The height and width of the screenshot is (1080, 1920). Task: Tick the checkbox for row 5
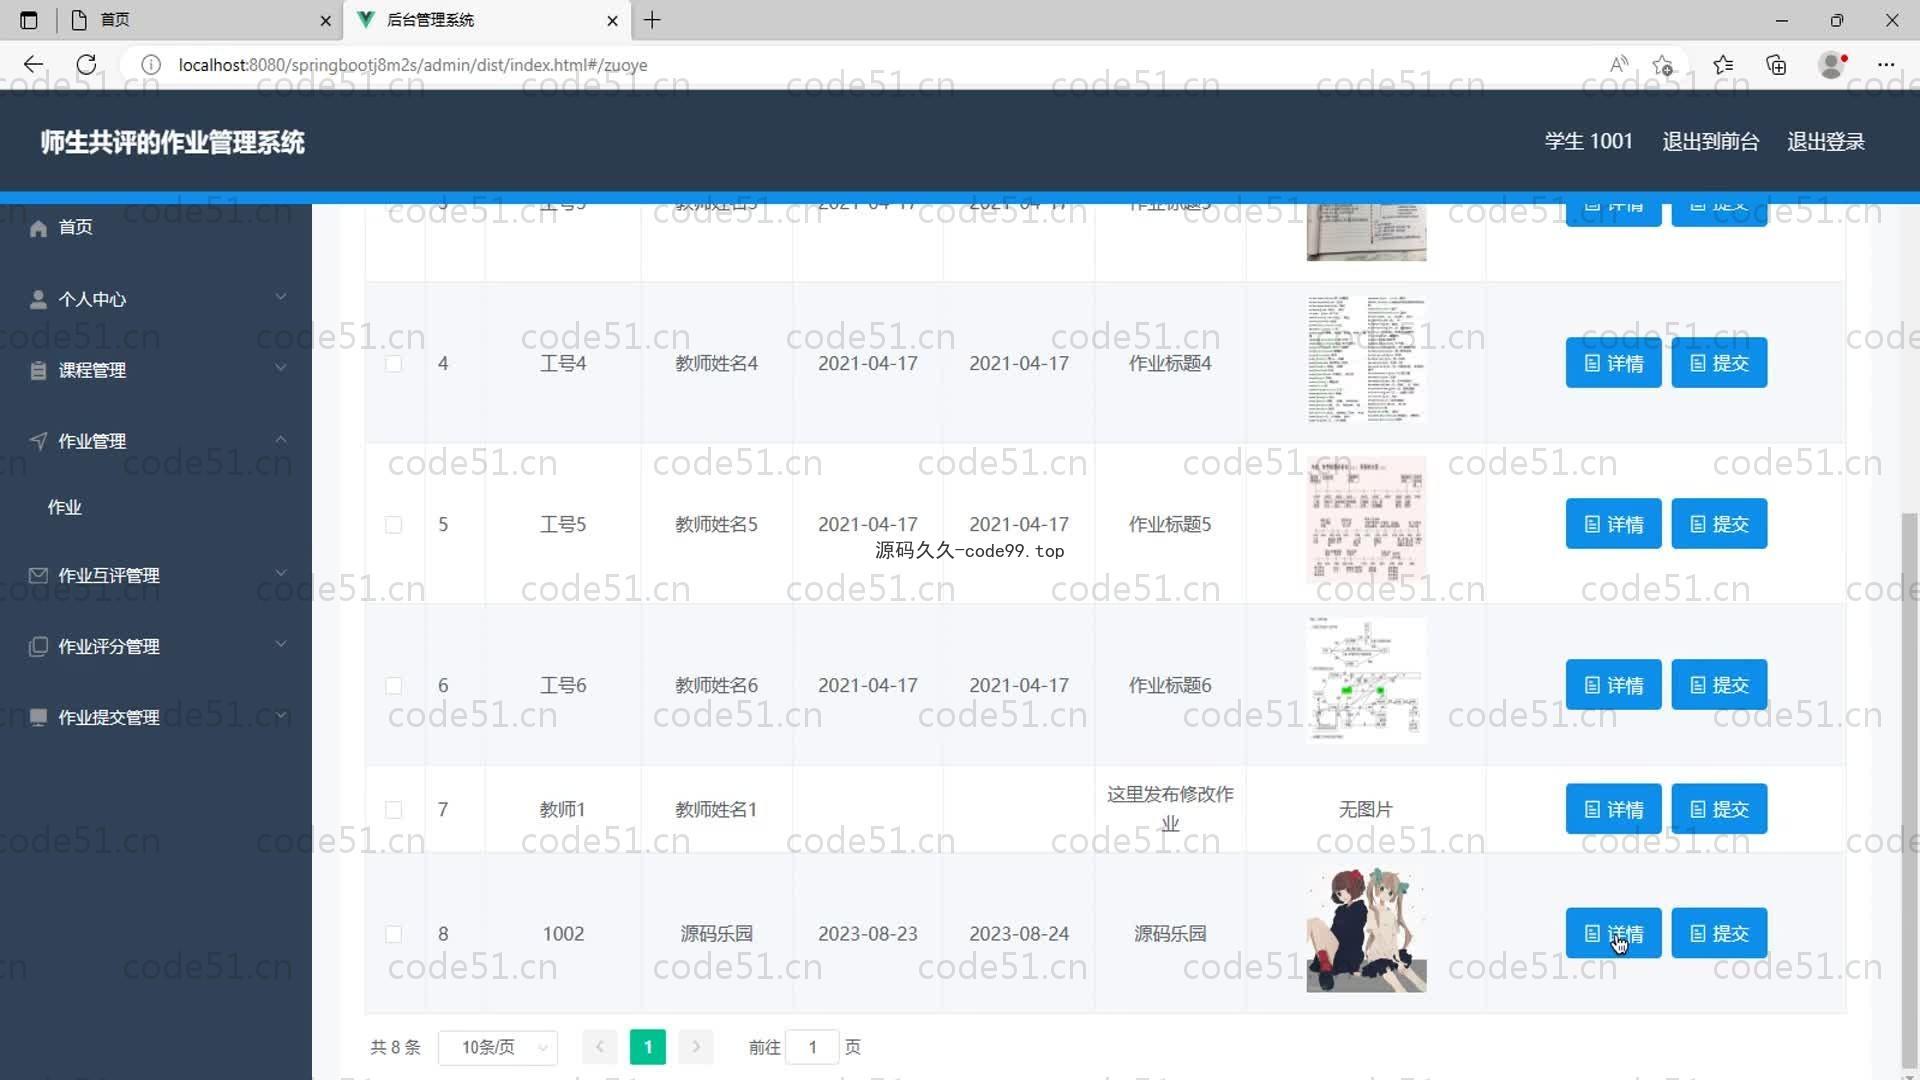click(x=394, y=525)
